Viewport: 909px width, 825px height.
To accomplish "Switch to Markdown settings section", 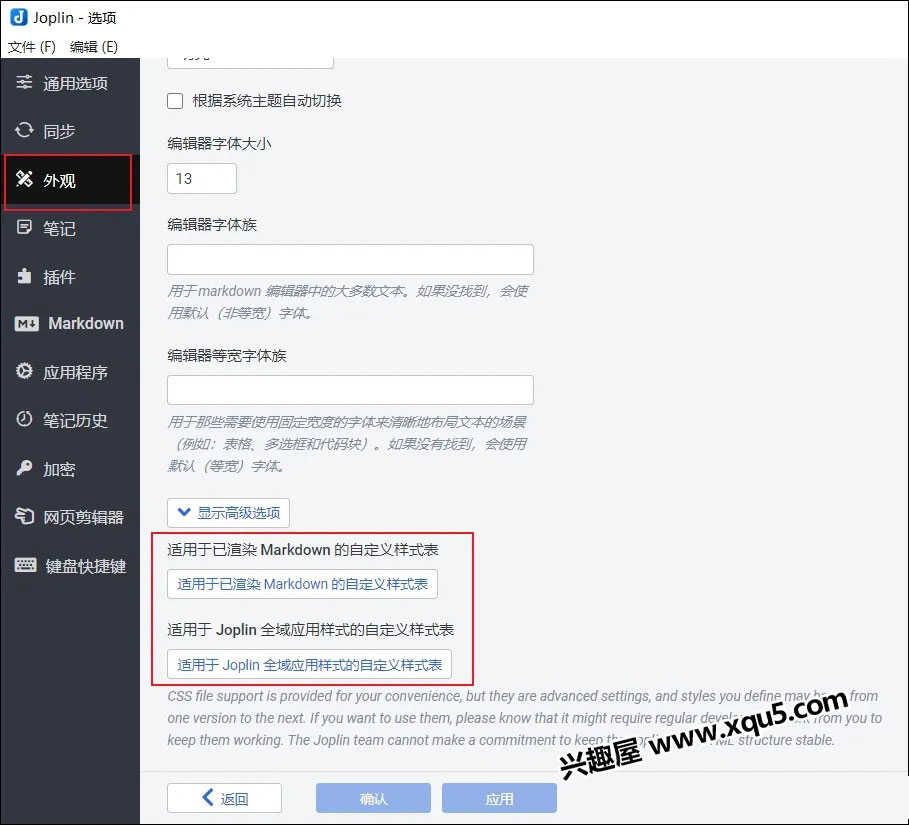I will click(70, 324).
